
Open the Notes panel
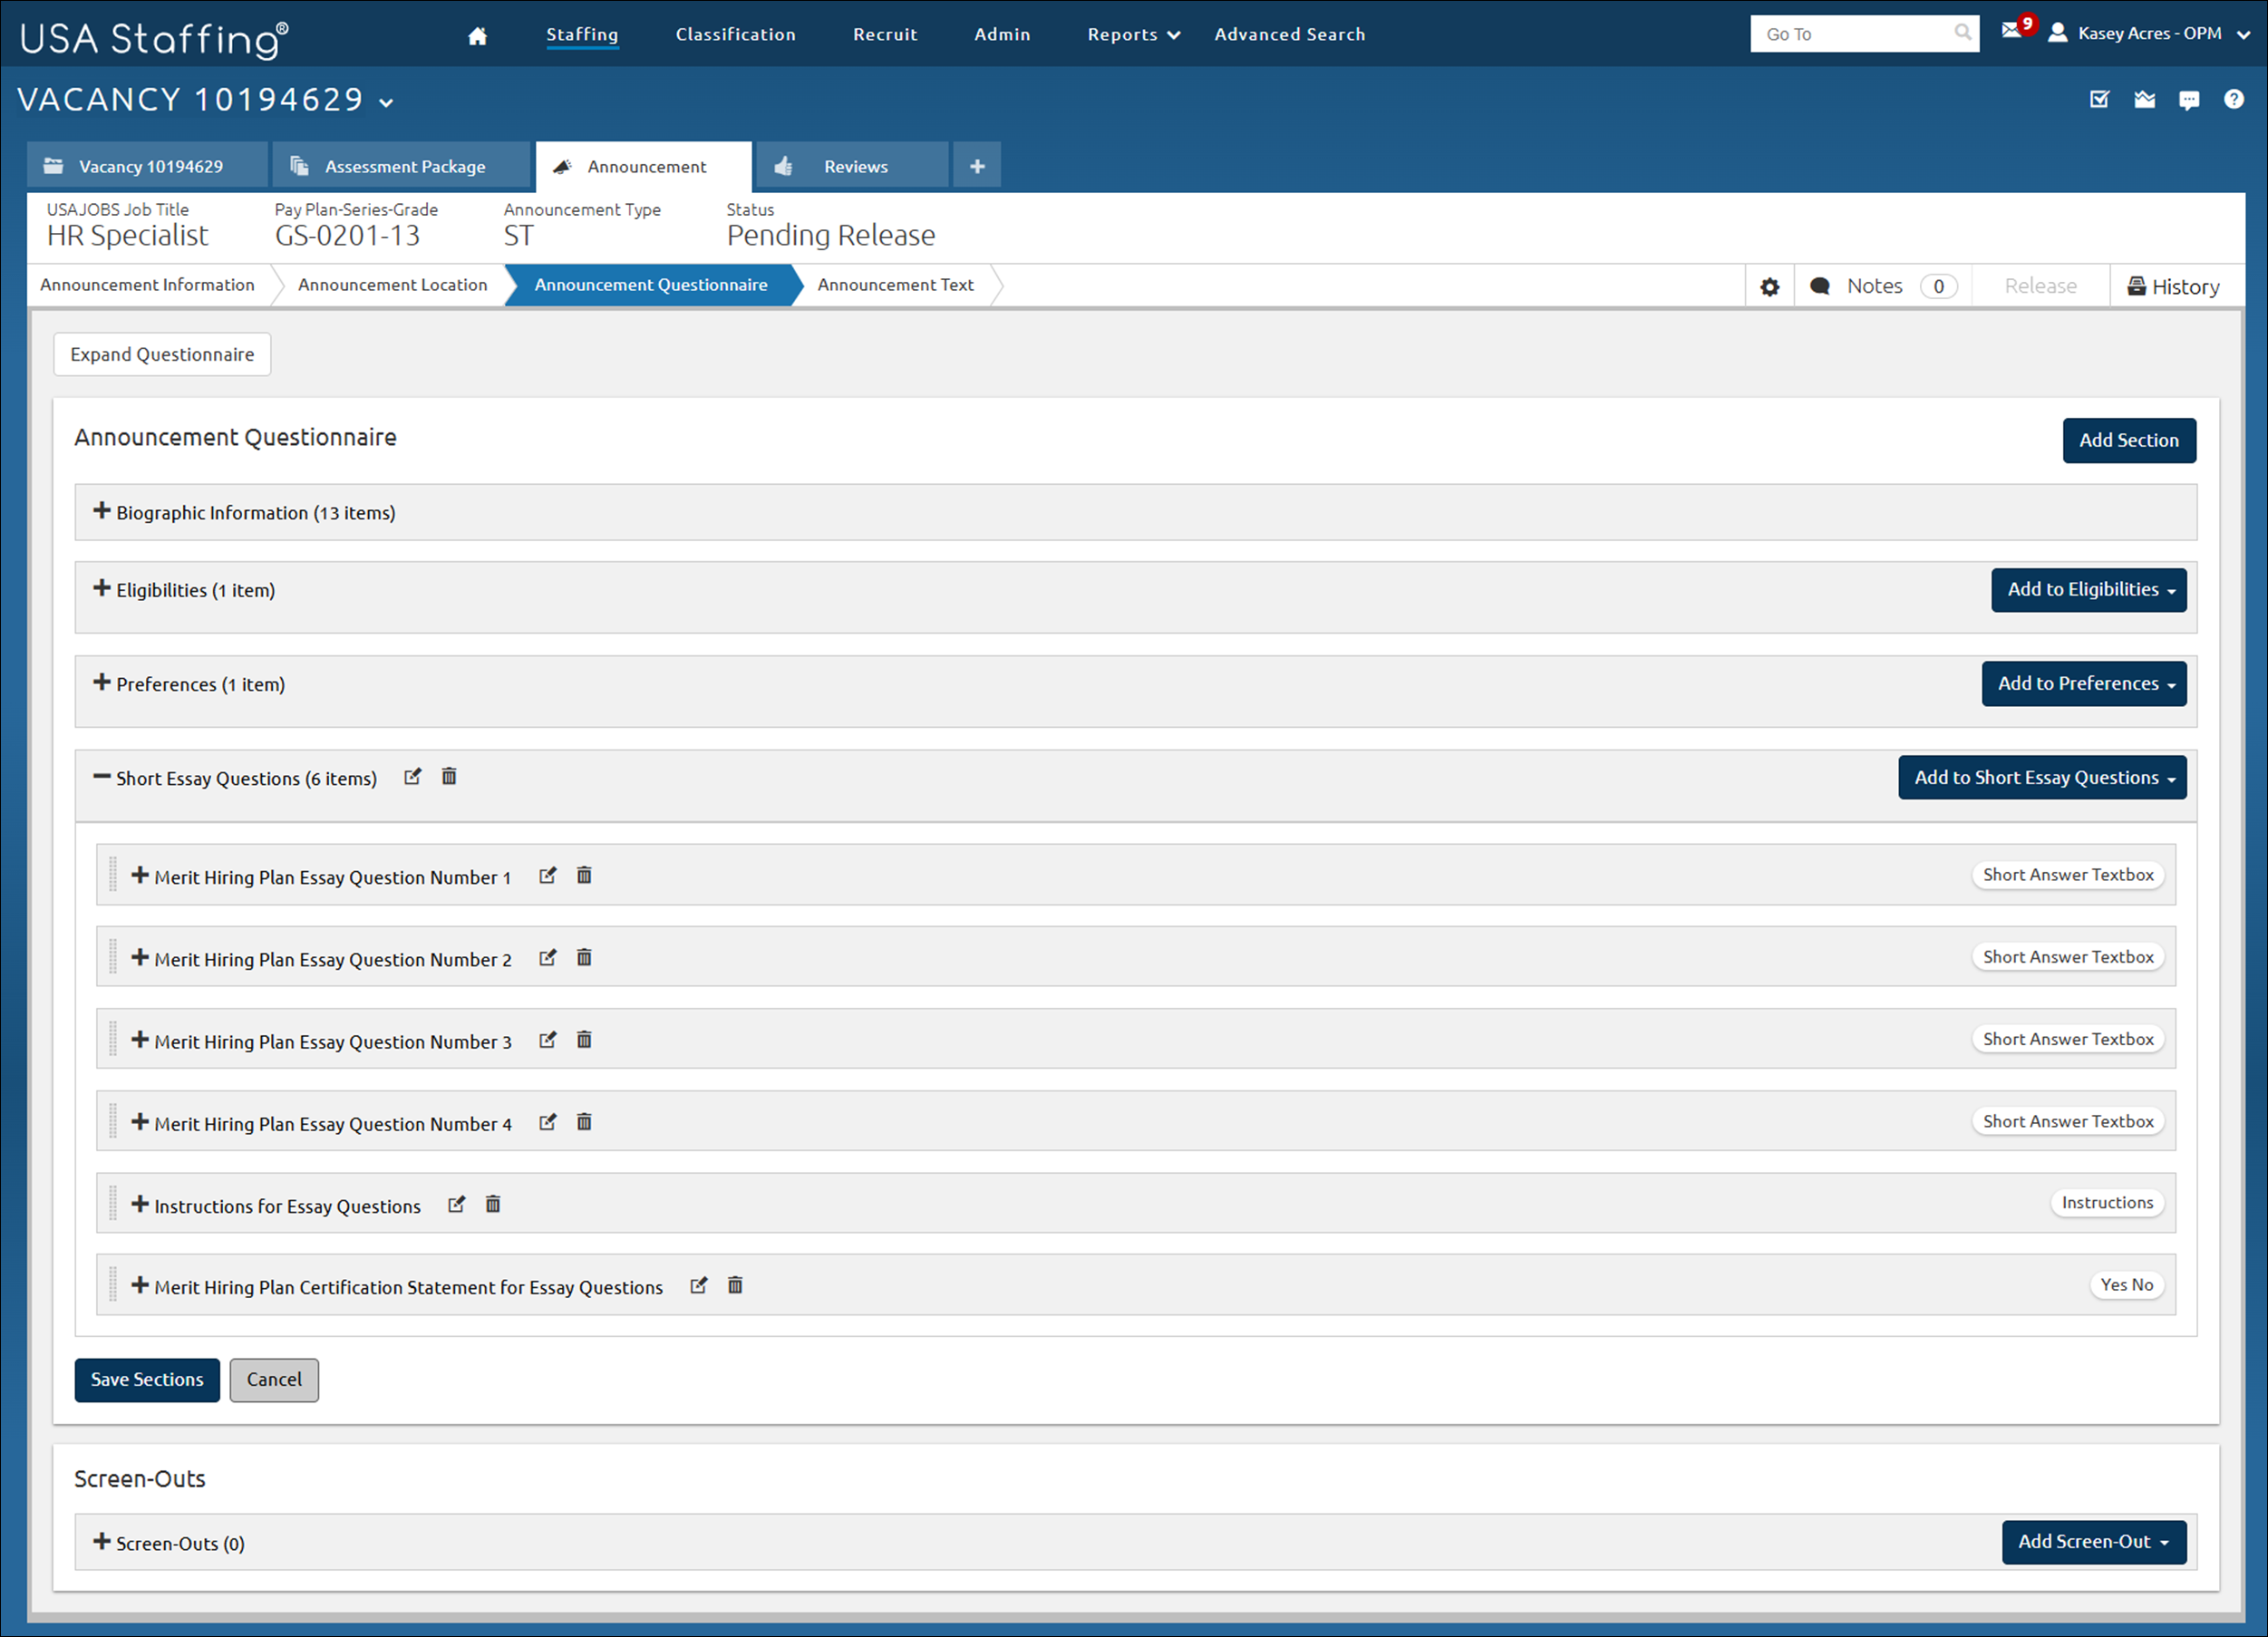[x=1883, y=287]
